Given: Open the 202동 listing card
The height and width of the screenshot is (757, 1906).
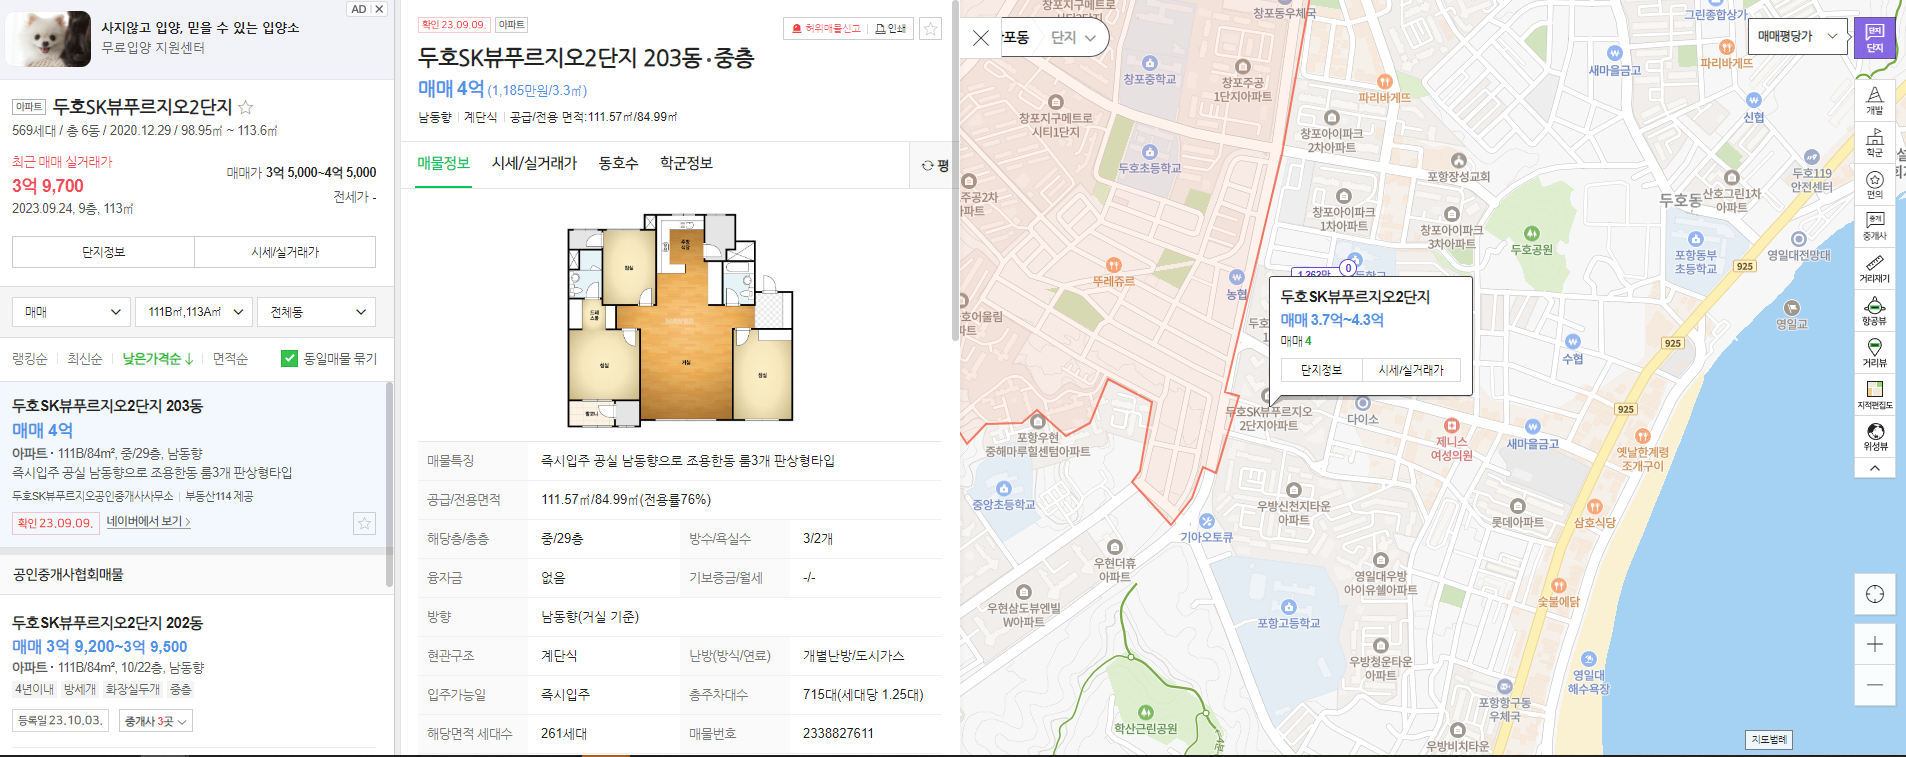Looking at the screenshot, I should coord(197,671).
